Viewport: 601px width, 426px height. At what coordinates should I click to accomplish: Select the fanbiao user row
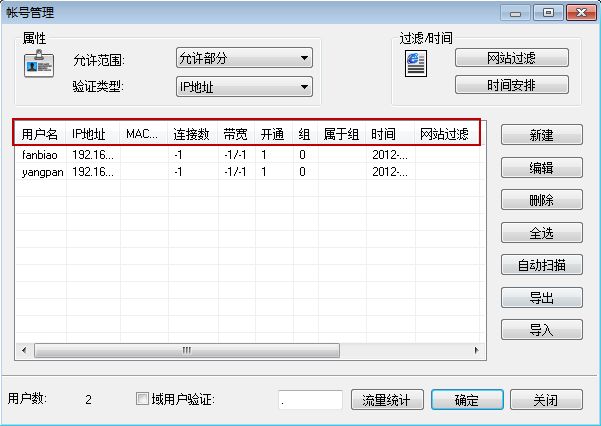247,155
